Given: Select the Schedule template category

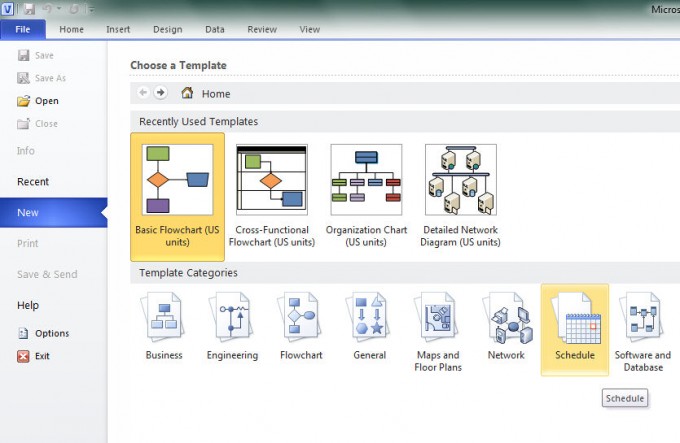Looking at the screenshot, I should [x=574, y=326].
